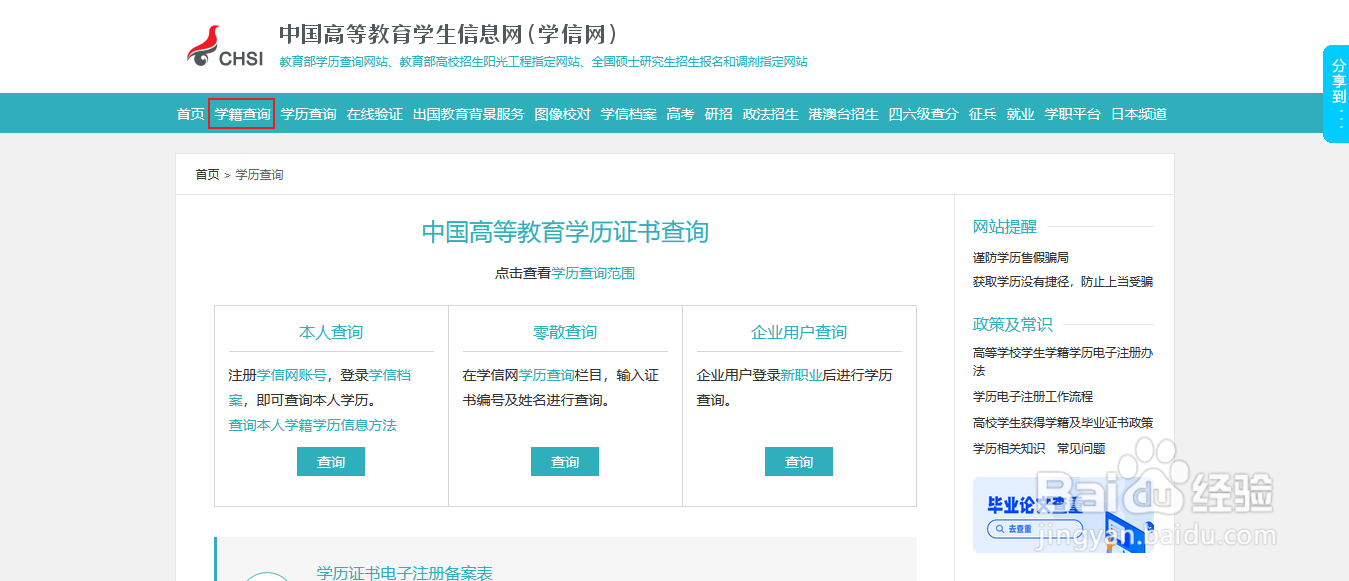Screen dimensions: 1349x581
Task: Select 在线验证 navigation item
Action: [x=374, y=114]
